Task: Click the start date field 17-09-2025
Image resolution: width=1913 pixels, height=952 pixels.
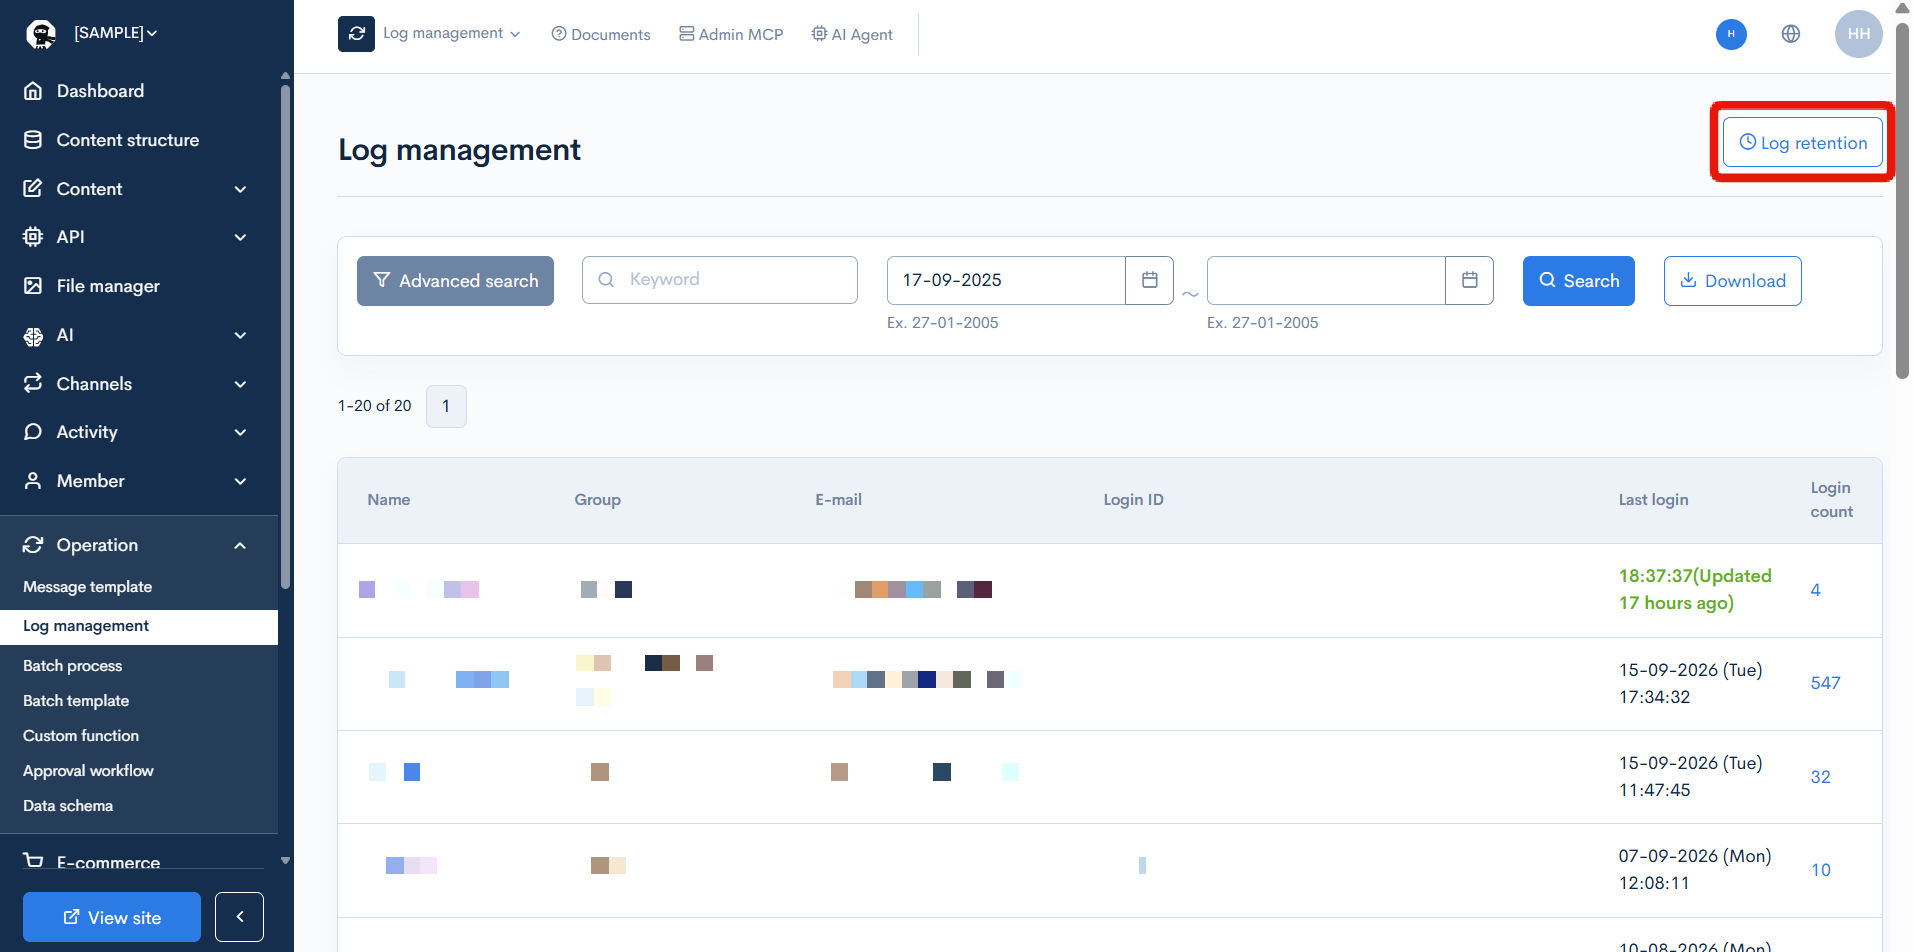Action: [1006, 280]
